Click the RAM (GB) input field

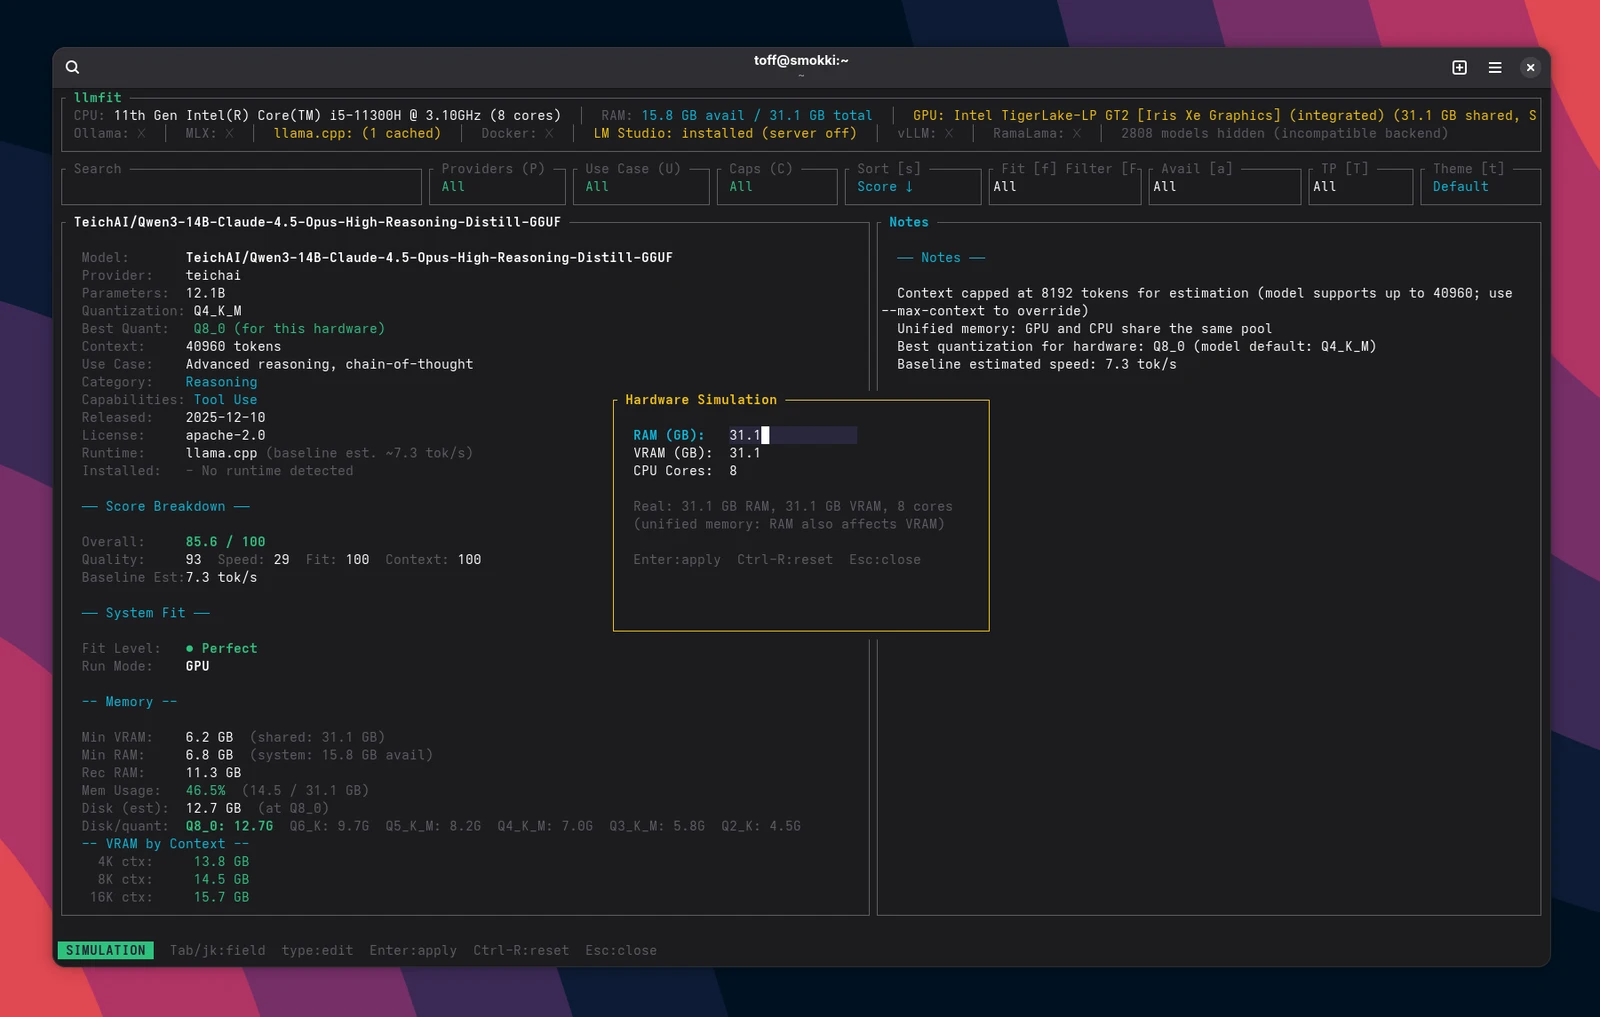[x=792, y=435]
